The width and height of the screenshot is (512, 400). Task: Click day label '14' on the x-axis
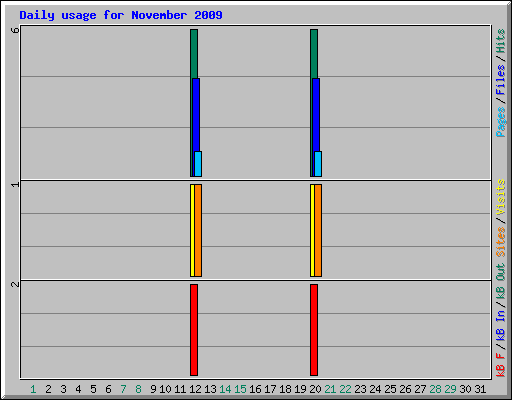[x=225, y=389]
